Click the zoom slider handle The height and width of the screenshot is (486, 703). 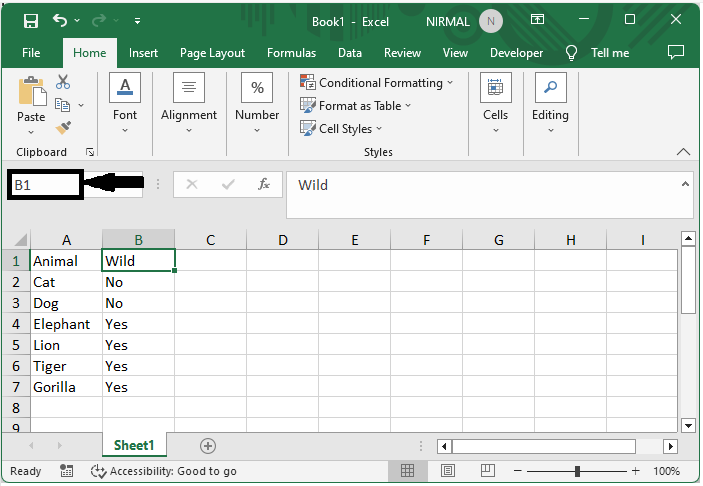click(x=577, y=471)
